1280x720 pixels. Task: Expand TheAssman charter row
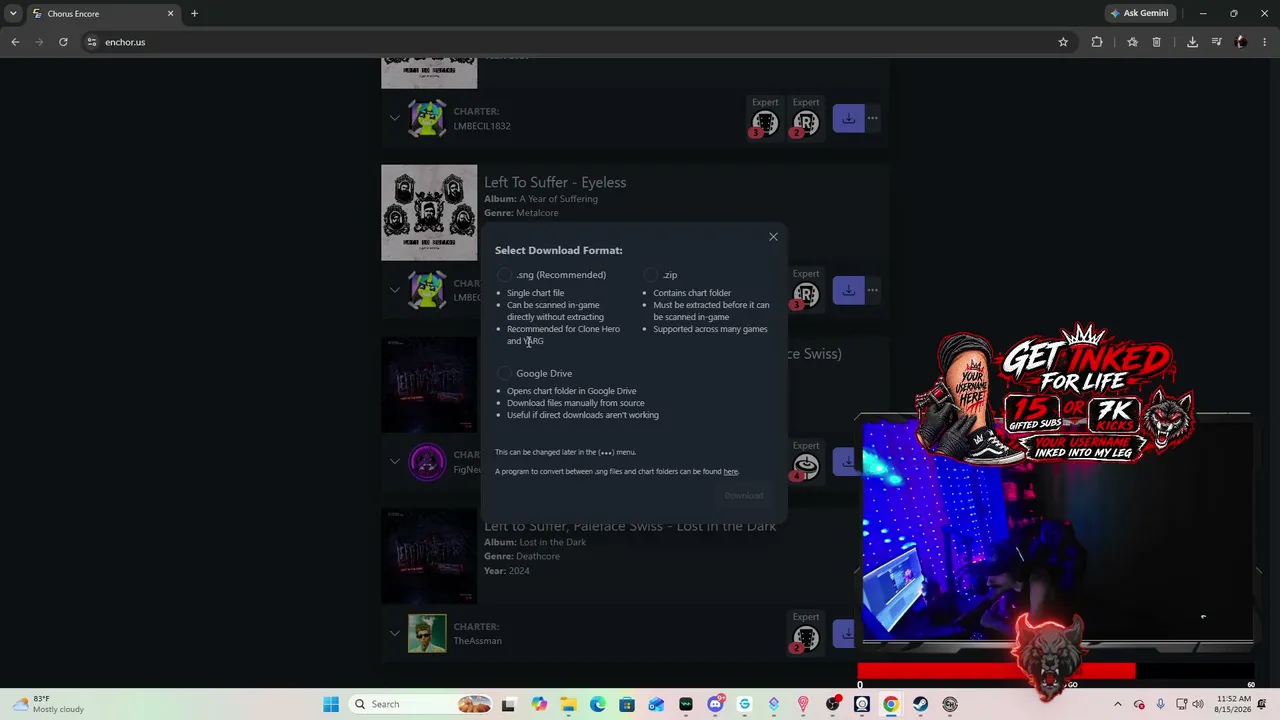(x=395, y=633)
